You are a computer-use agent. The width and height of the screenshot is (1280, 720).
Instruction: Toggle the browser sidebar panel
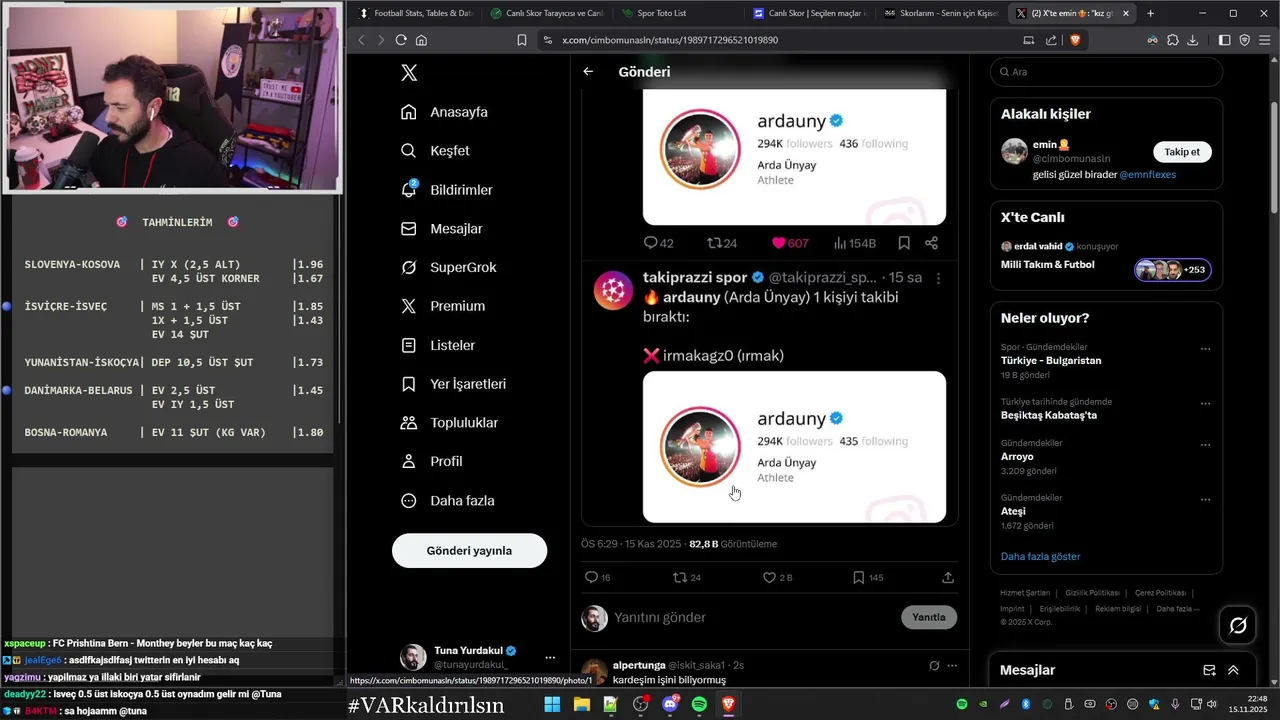tap(1225, 40)
